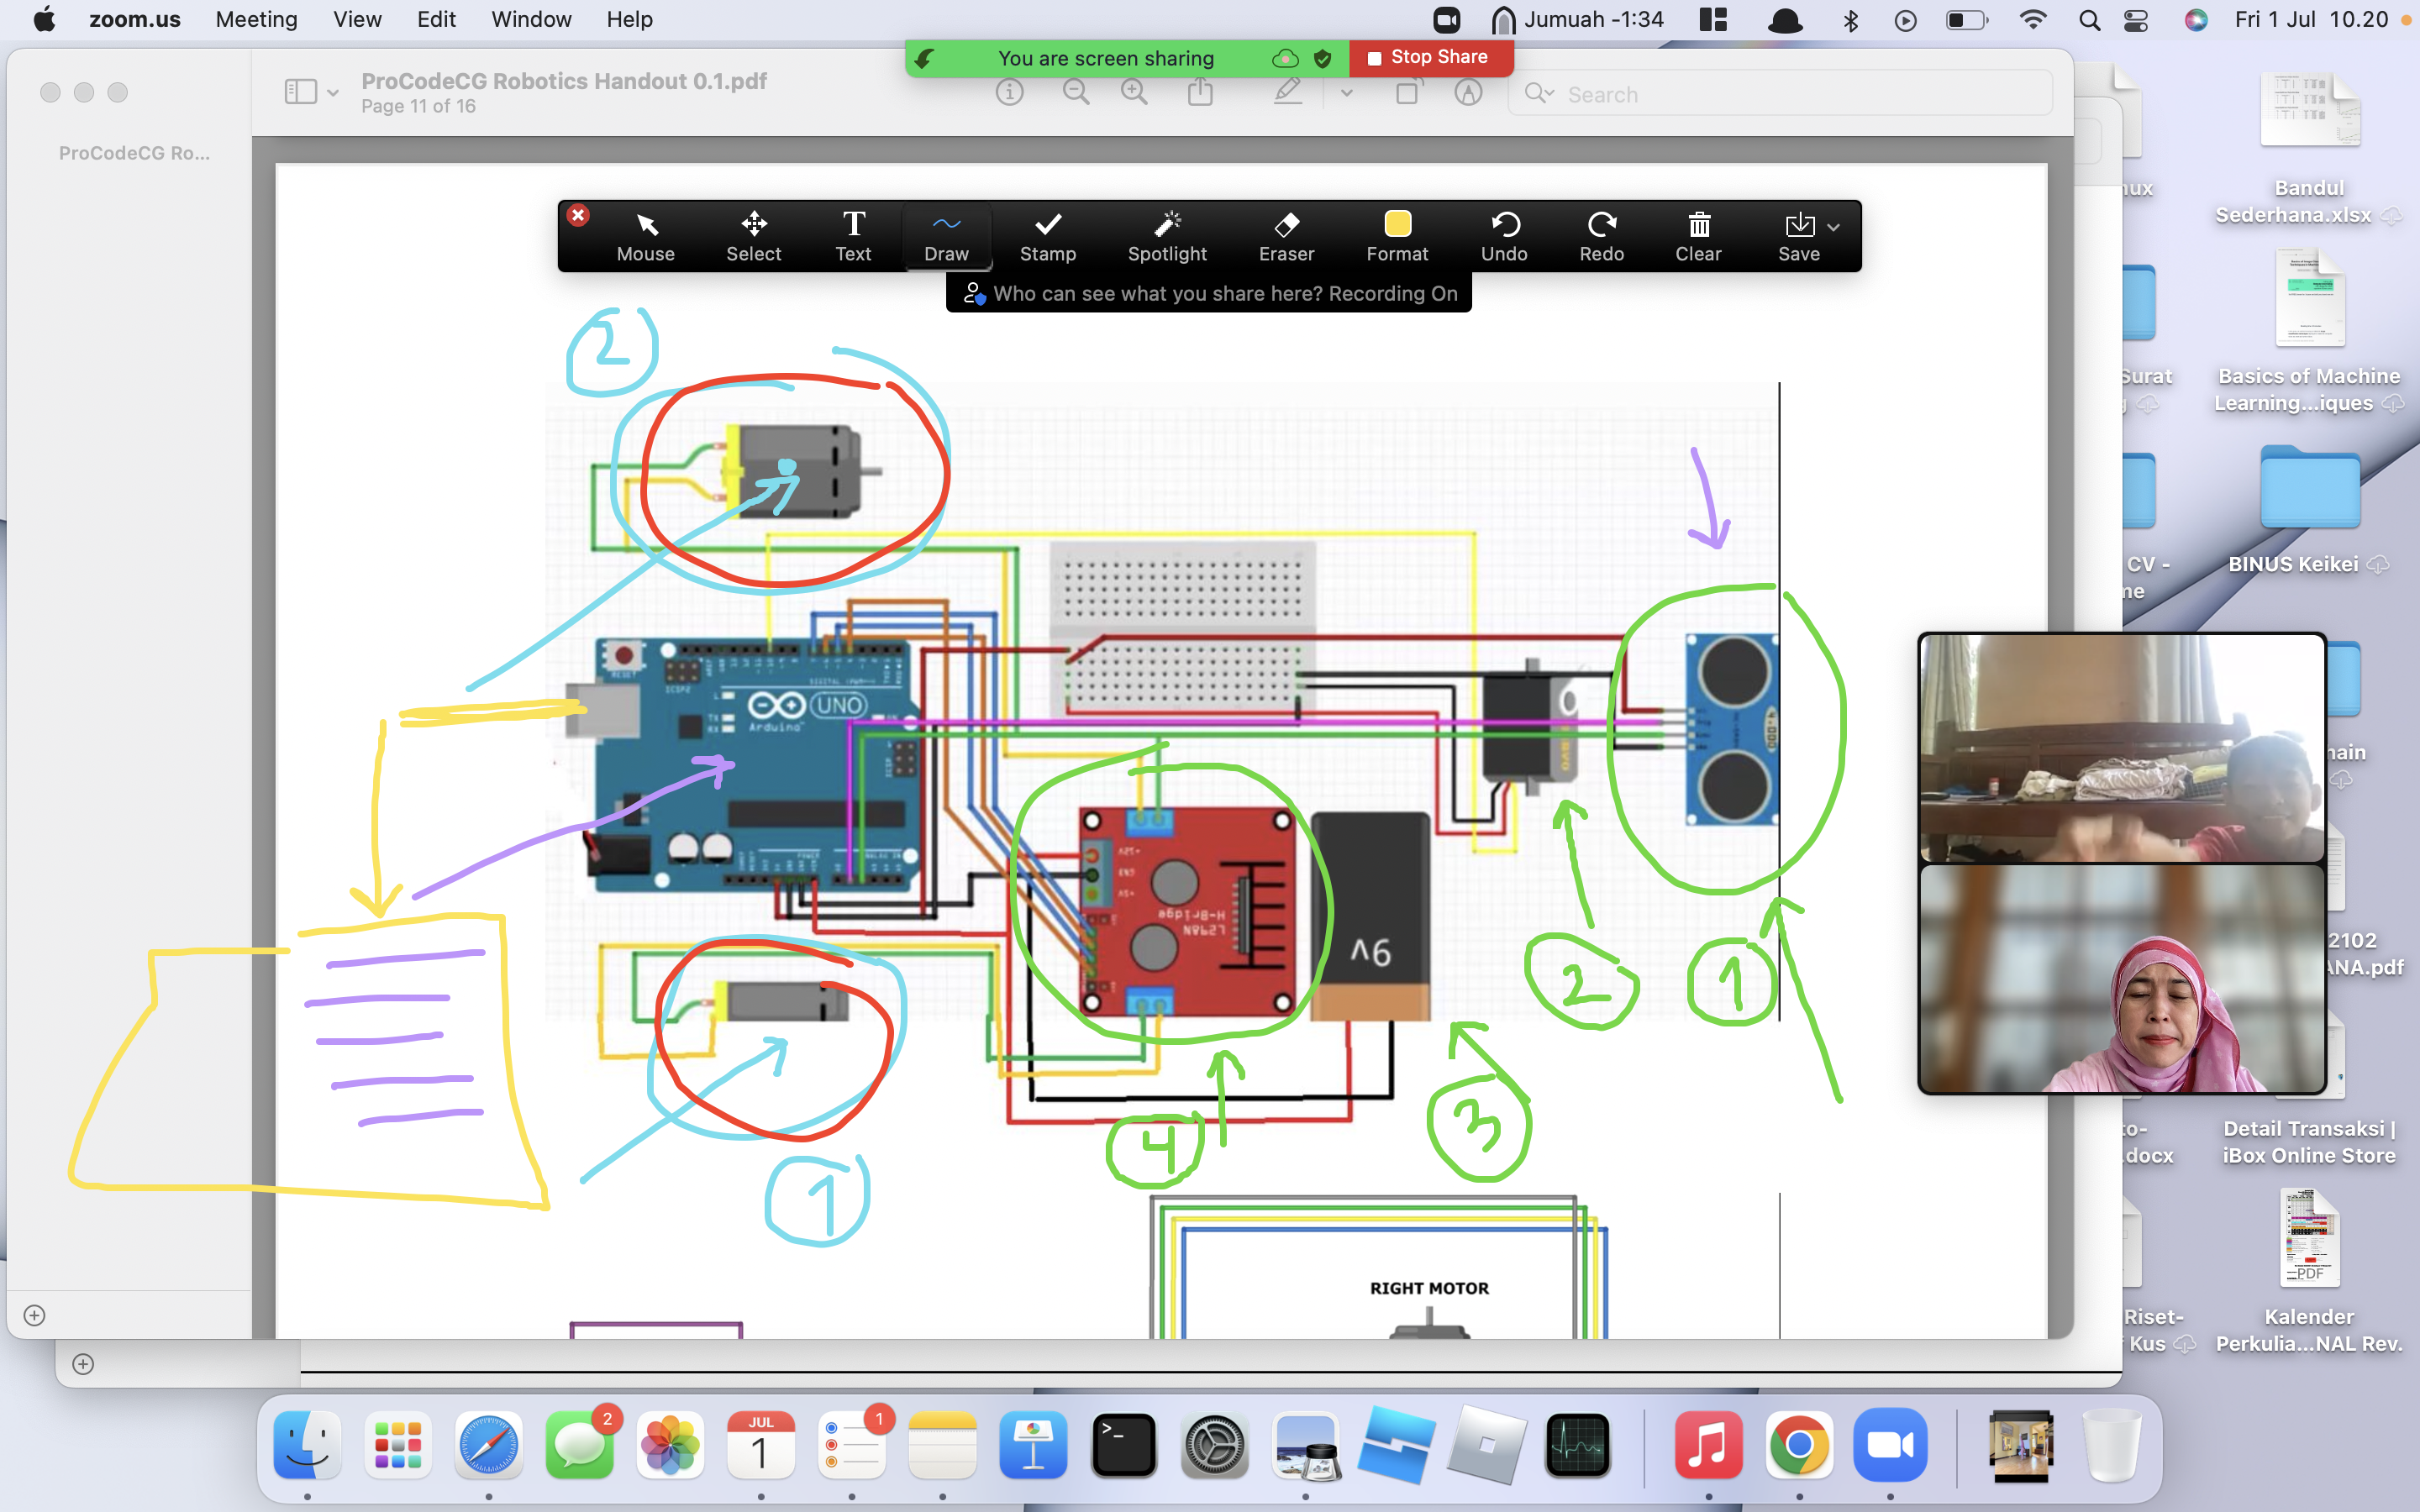2420x1512 pixels.
Task: Expand the Save options arrow
Action: (1833, 227)
